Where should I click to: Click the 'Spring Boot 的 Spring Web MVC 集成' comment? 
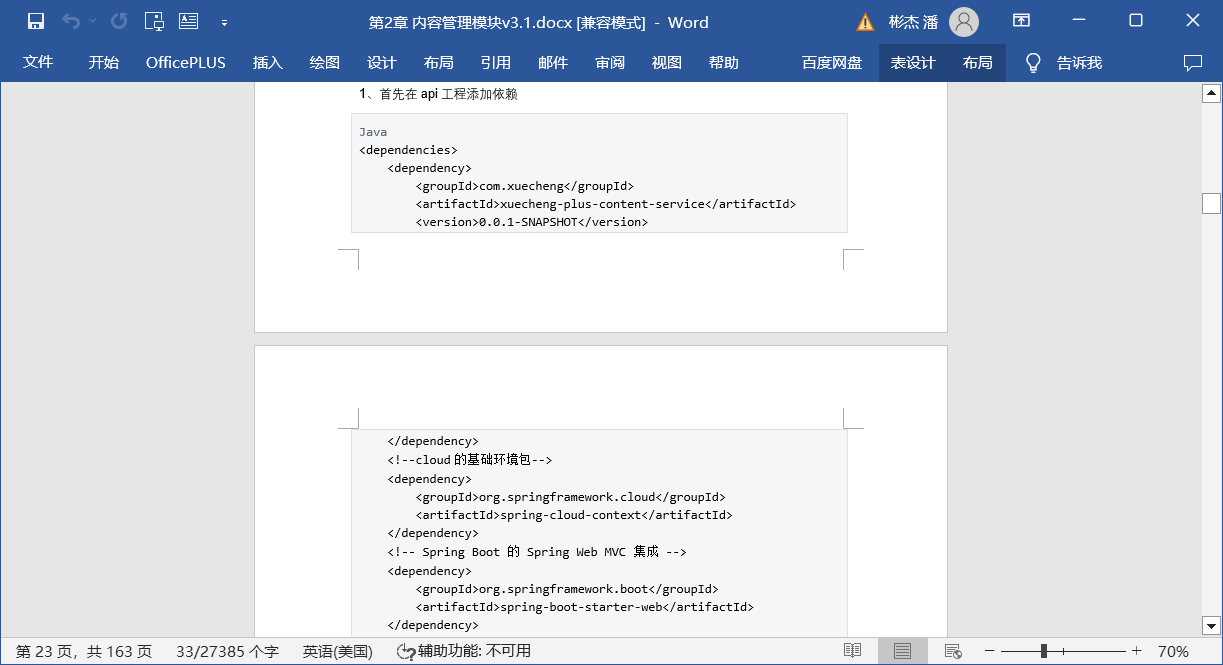coord(537,552)
